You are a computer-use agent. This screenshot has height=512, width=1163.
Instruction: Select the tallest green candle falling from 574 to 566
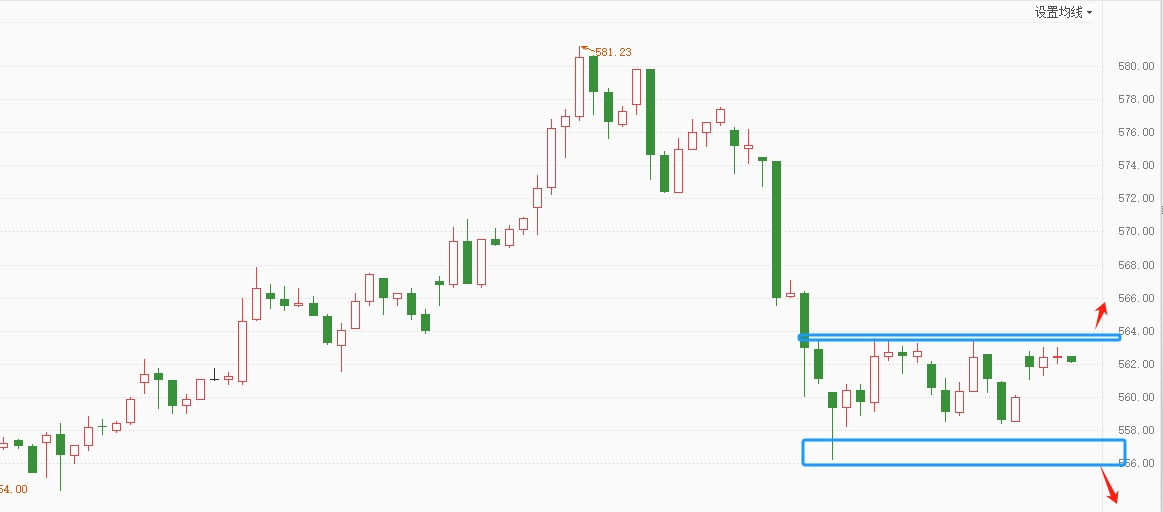[777, 230]
